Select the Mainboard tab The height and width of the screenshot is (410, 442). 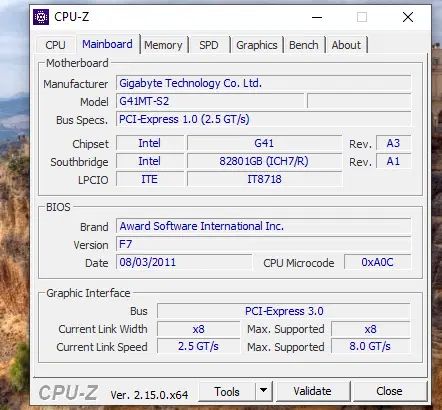coord(107,44)
